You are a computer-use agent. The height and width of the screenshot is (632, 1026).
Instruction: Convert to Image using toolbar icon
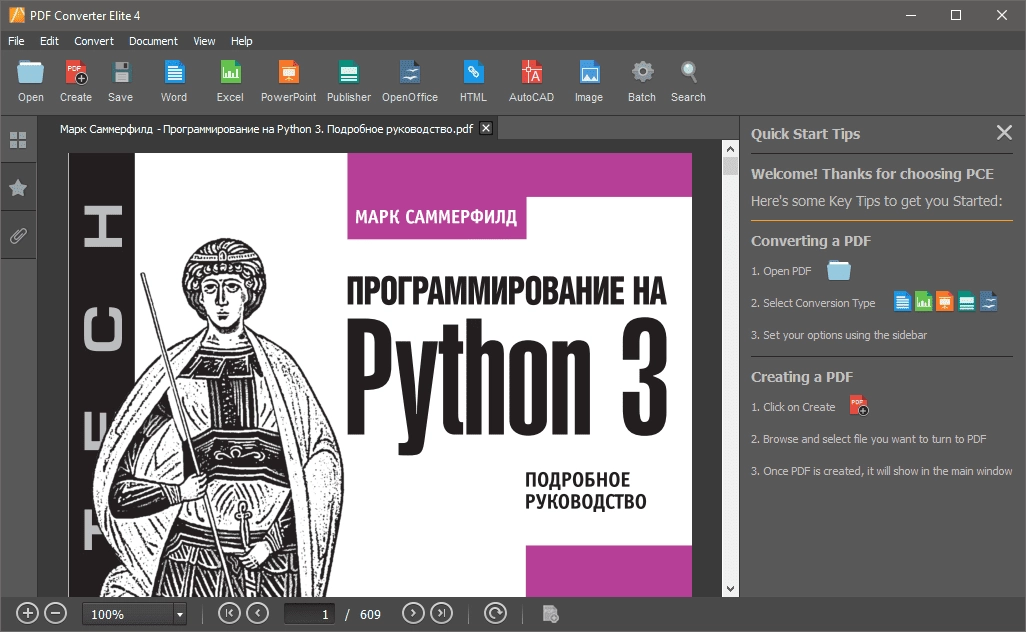pyautogui.click(x=589, y=72)
